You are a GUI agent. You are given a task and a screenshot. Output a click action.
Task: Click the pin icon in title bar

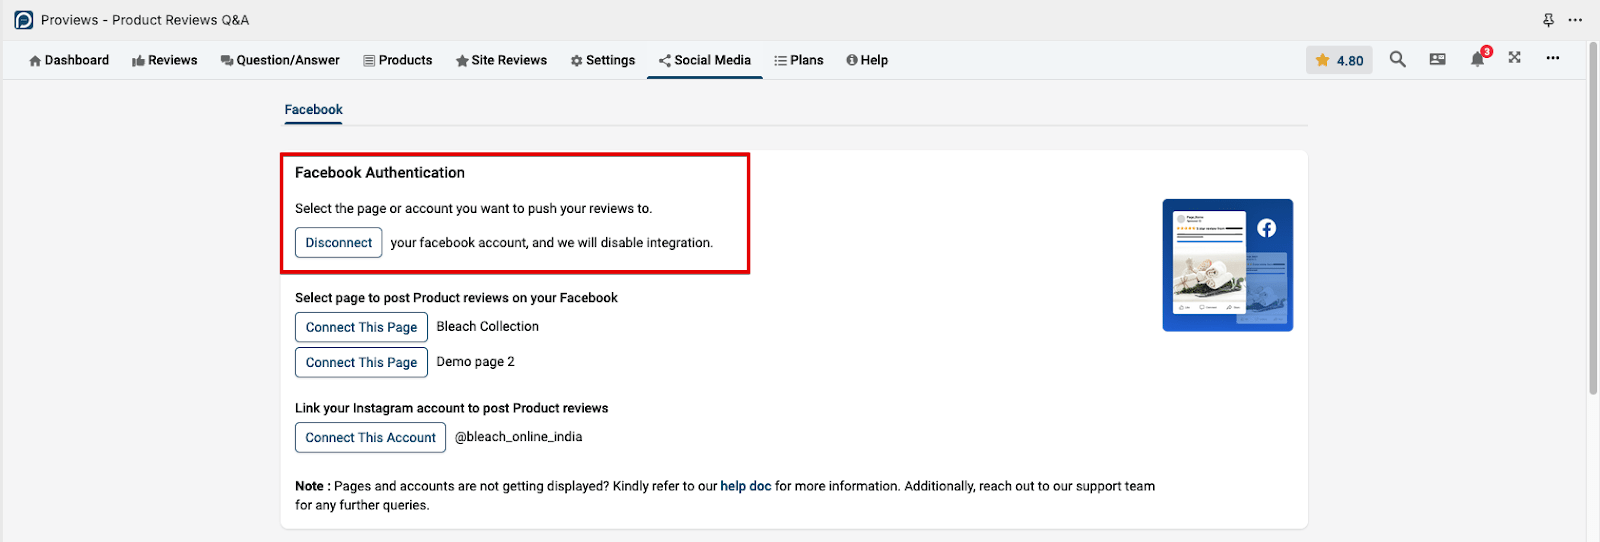click(x=1549, y=20)
